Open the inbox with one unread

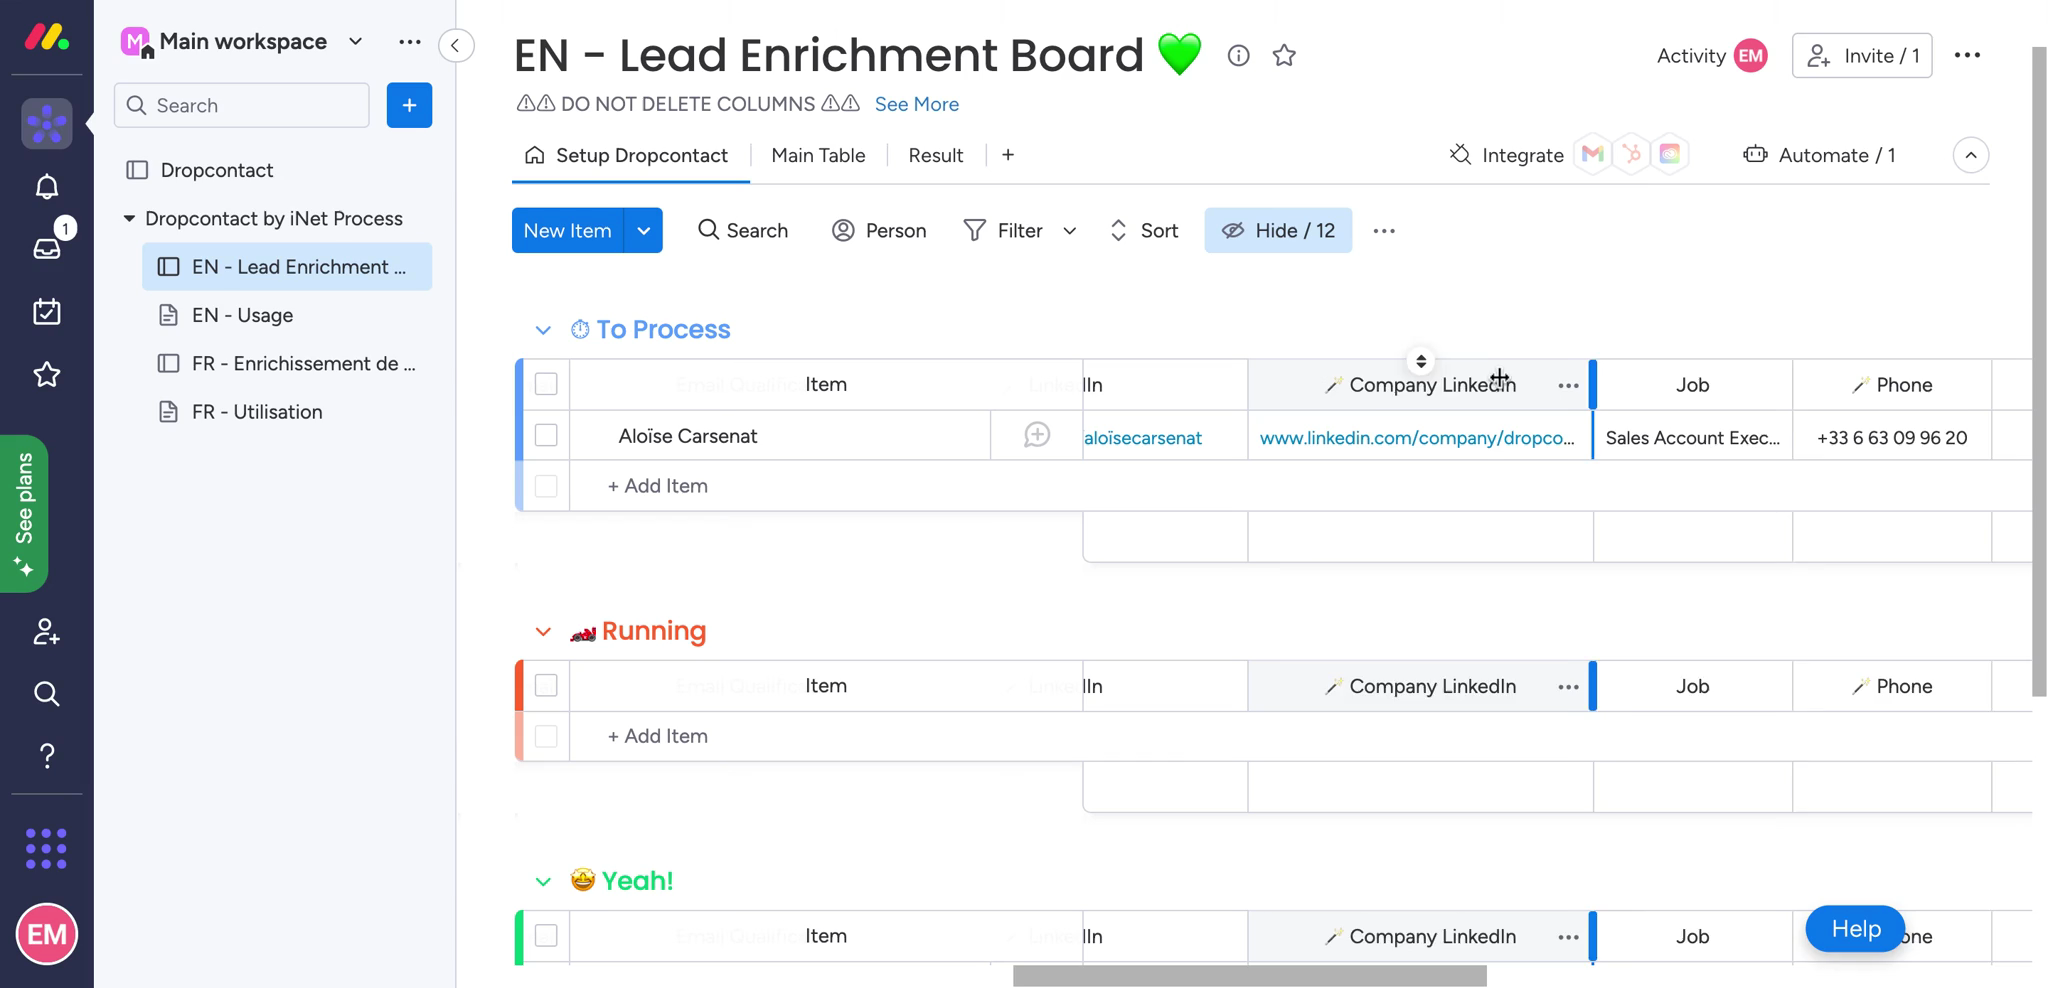47,248
